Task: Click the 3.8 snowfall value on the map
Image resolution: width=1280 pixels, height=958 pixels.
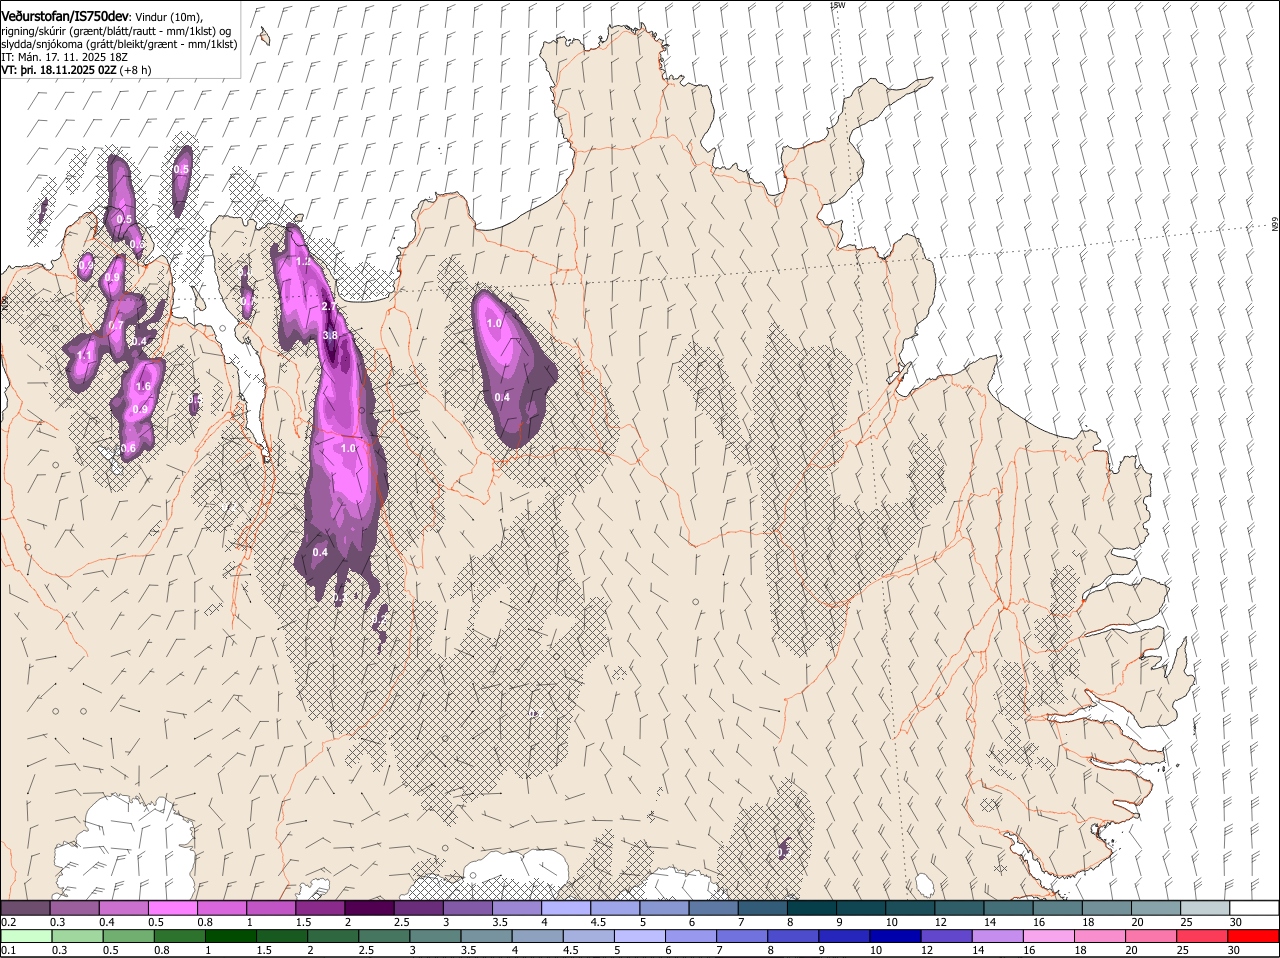Action: pos(331,335)
